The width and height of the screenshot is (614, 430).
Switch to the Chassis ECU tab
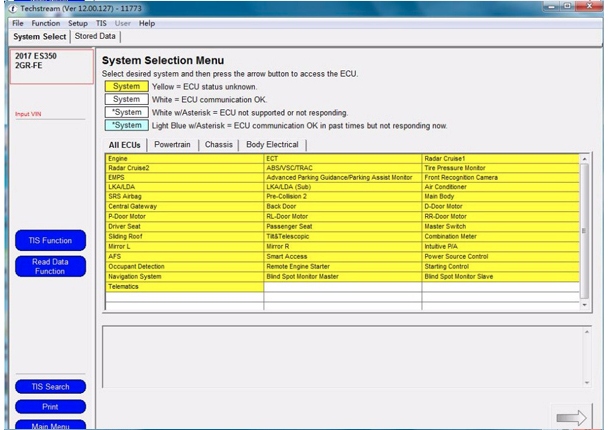[x=219, y=145]
